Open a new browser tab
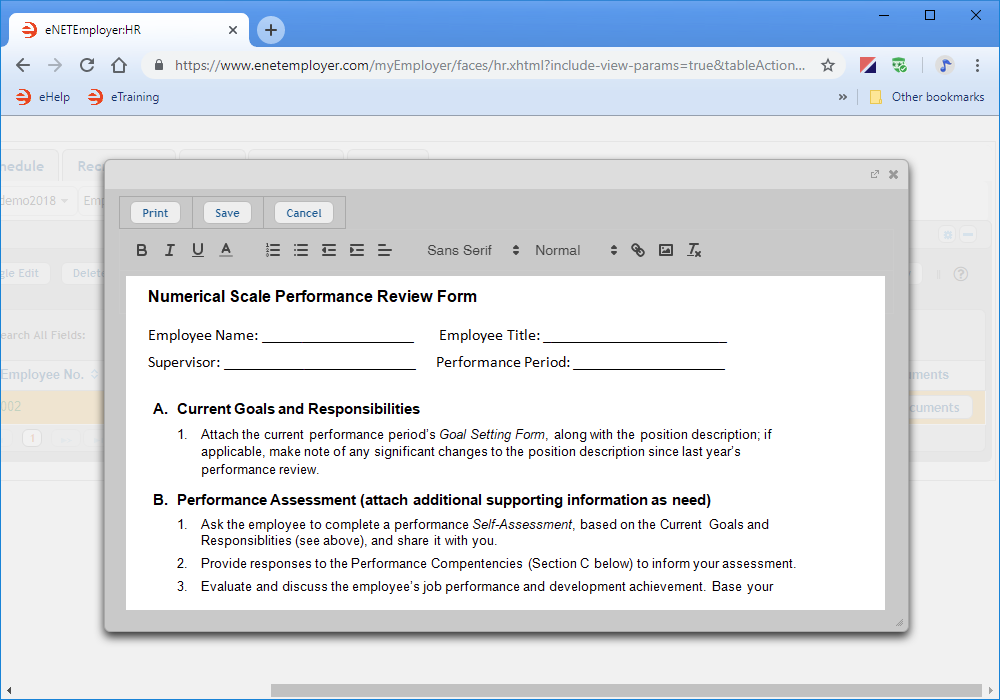Screen dimensions: 1000x700 [270, 30]
